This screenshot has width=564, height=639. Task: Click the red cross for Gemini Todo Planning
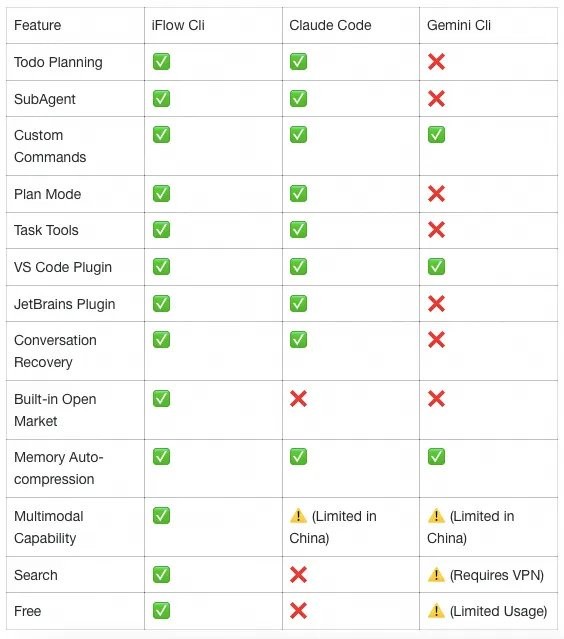[x=436, y=62]
